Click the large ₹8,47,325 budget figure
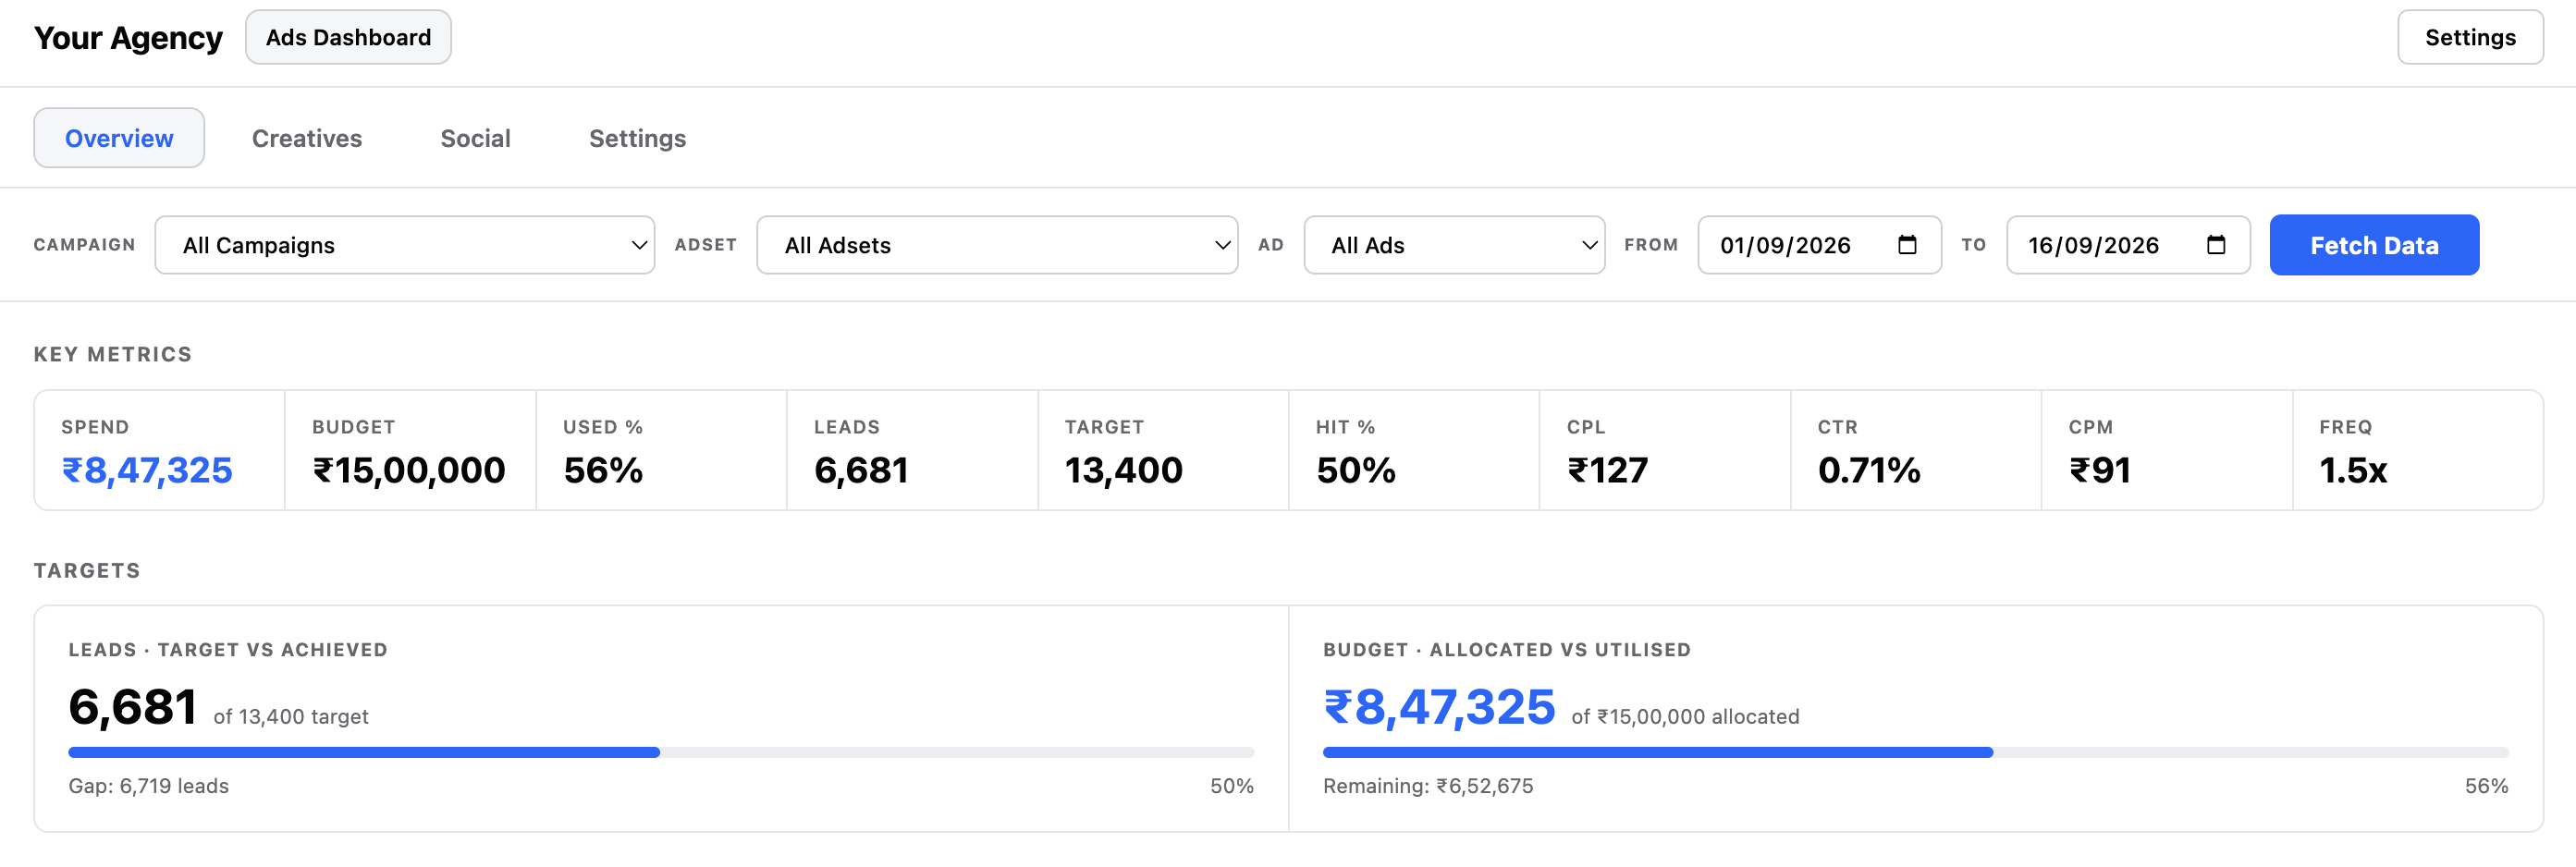 point(1439,707)
